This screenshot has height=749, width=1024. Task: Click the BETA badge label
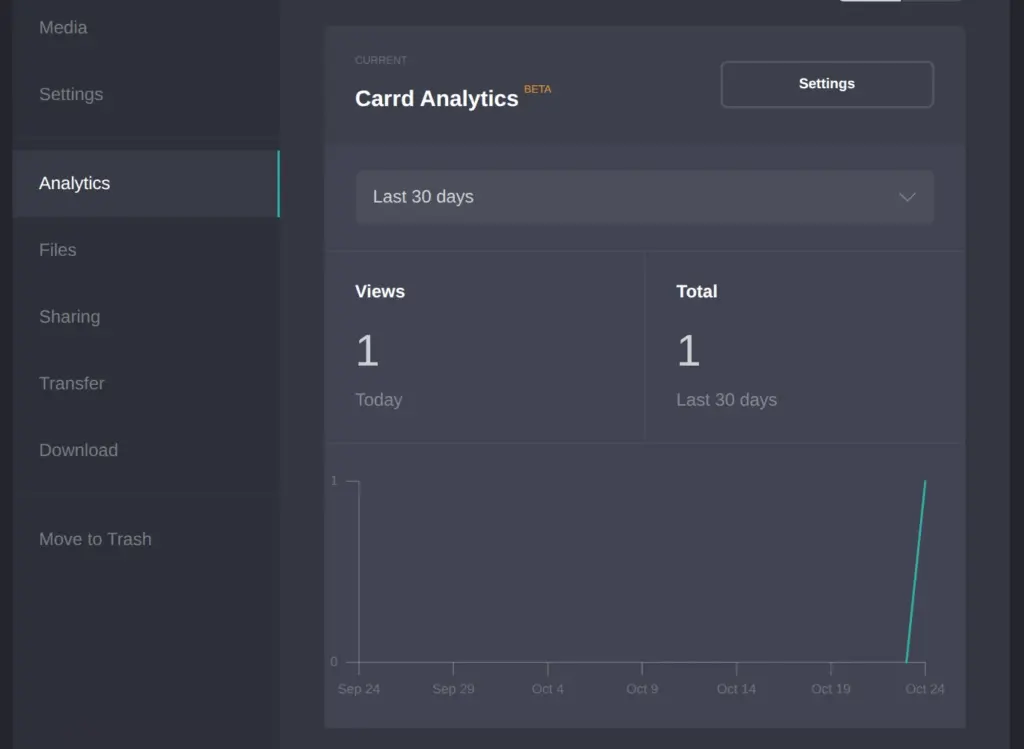click(537, 89)
